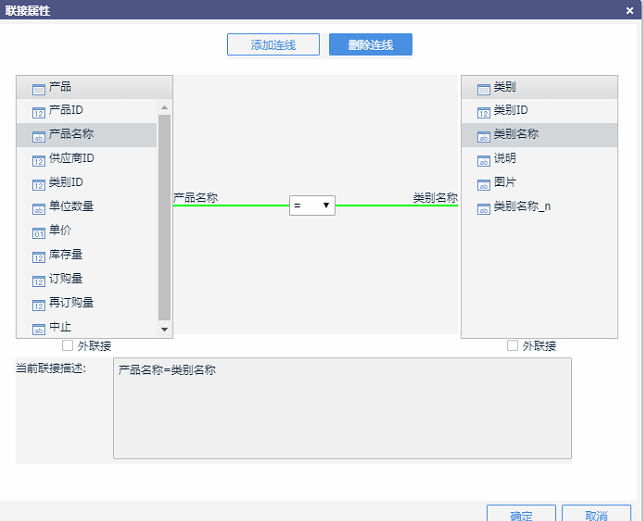This screenshot has height=521, width=643.
Task: Click the text-type icon beside 图片
Action: point(483,185)
